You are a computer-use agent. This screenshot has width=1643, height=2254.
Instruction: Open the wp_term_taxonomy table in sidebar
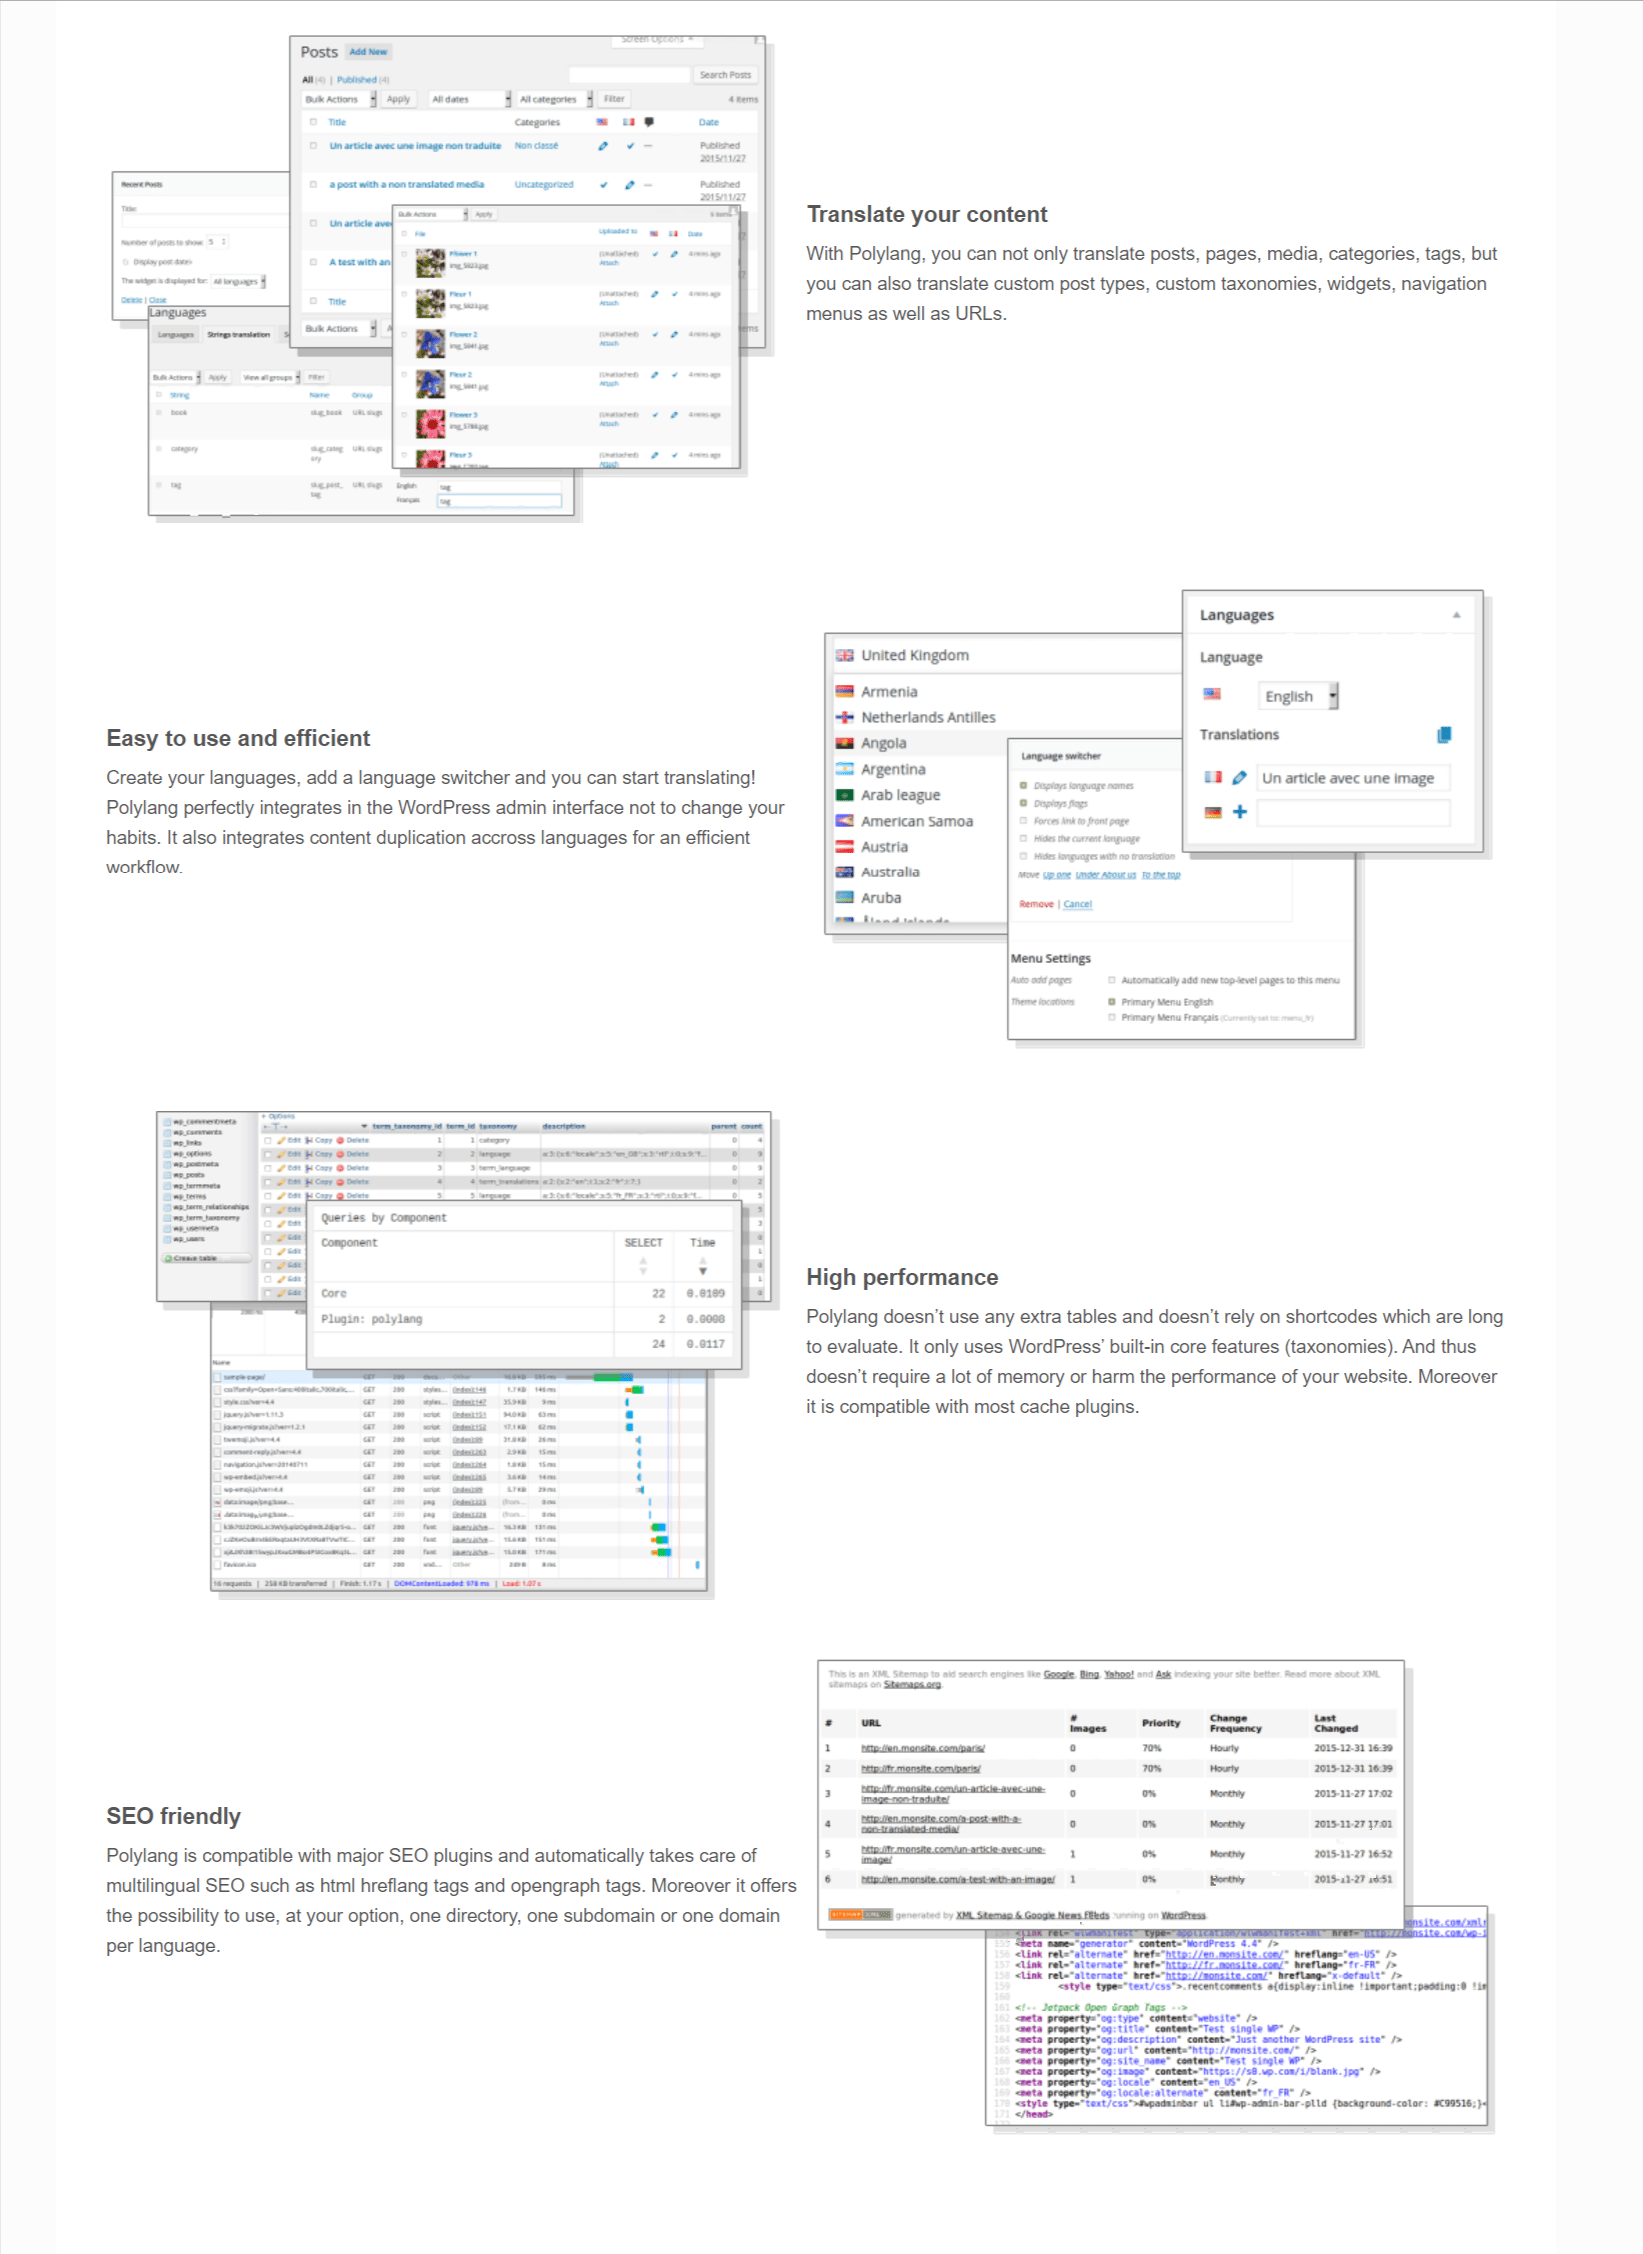(x=206, y=1217)
